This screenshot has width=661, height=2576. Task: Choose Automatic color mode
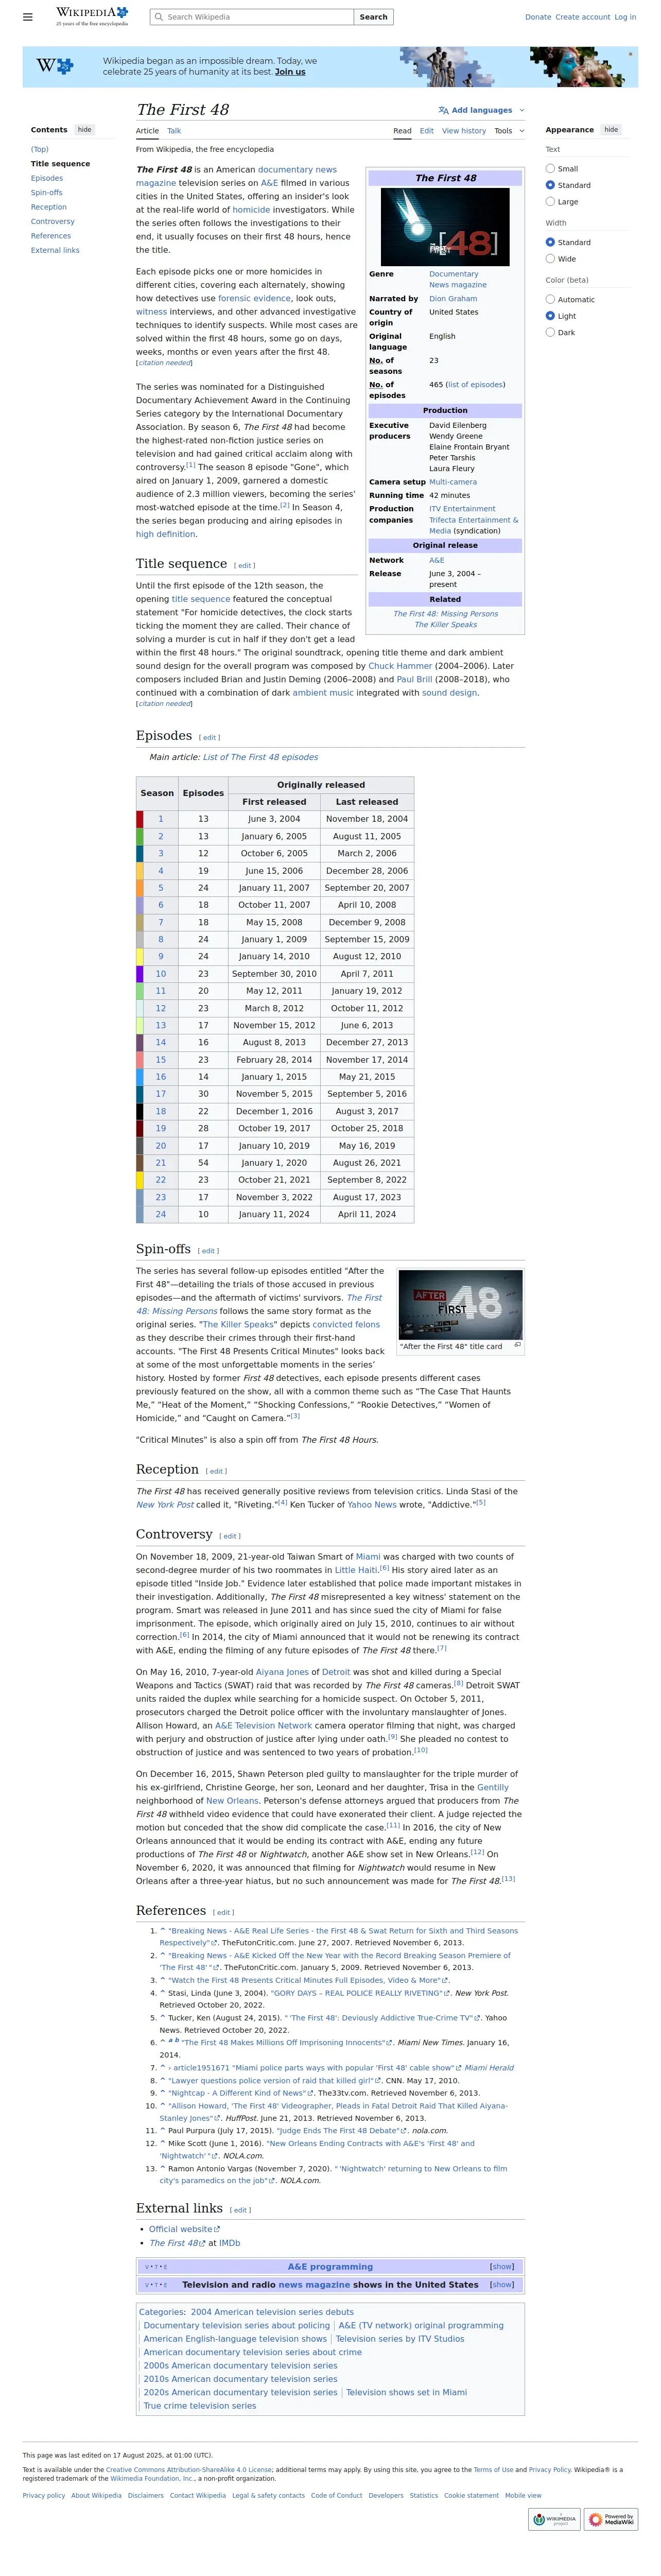point(550,299)
